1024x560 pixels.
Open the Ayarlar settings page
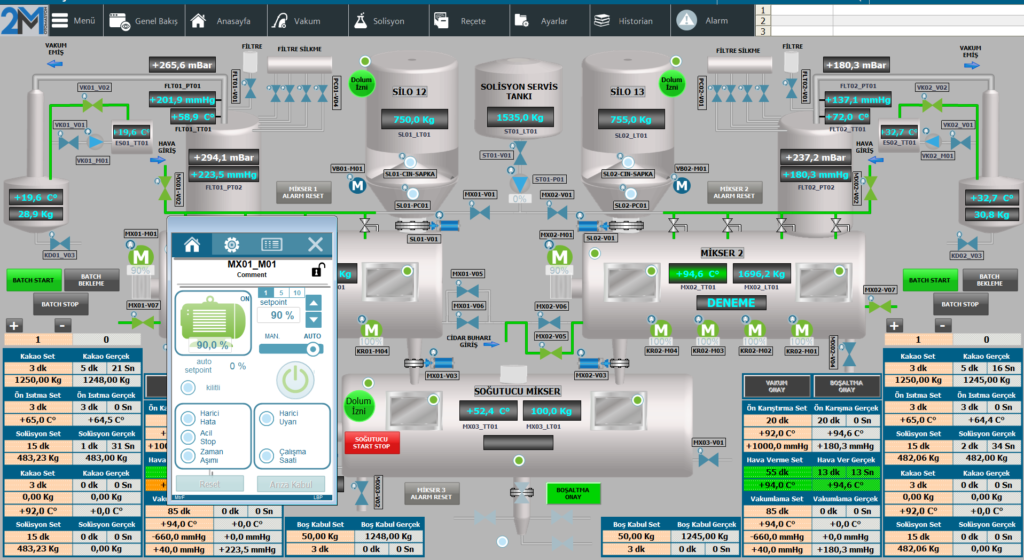coord(550,21)
